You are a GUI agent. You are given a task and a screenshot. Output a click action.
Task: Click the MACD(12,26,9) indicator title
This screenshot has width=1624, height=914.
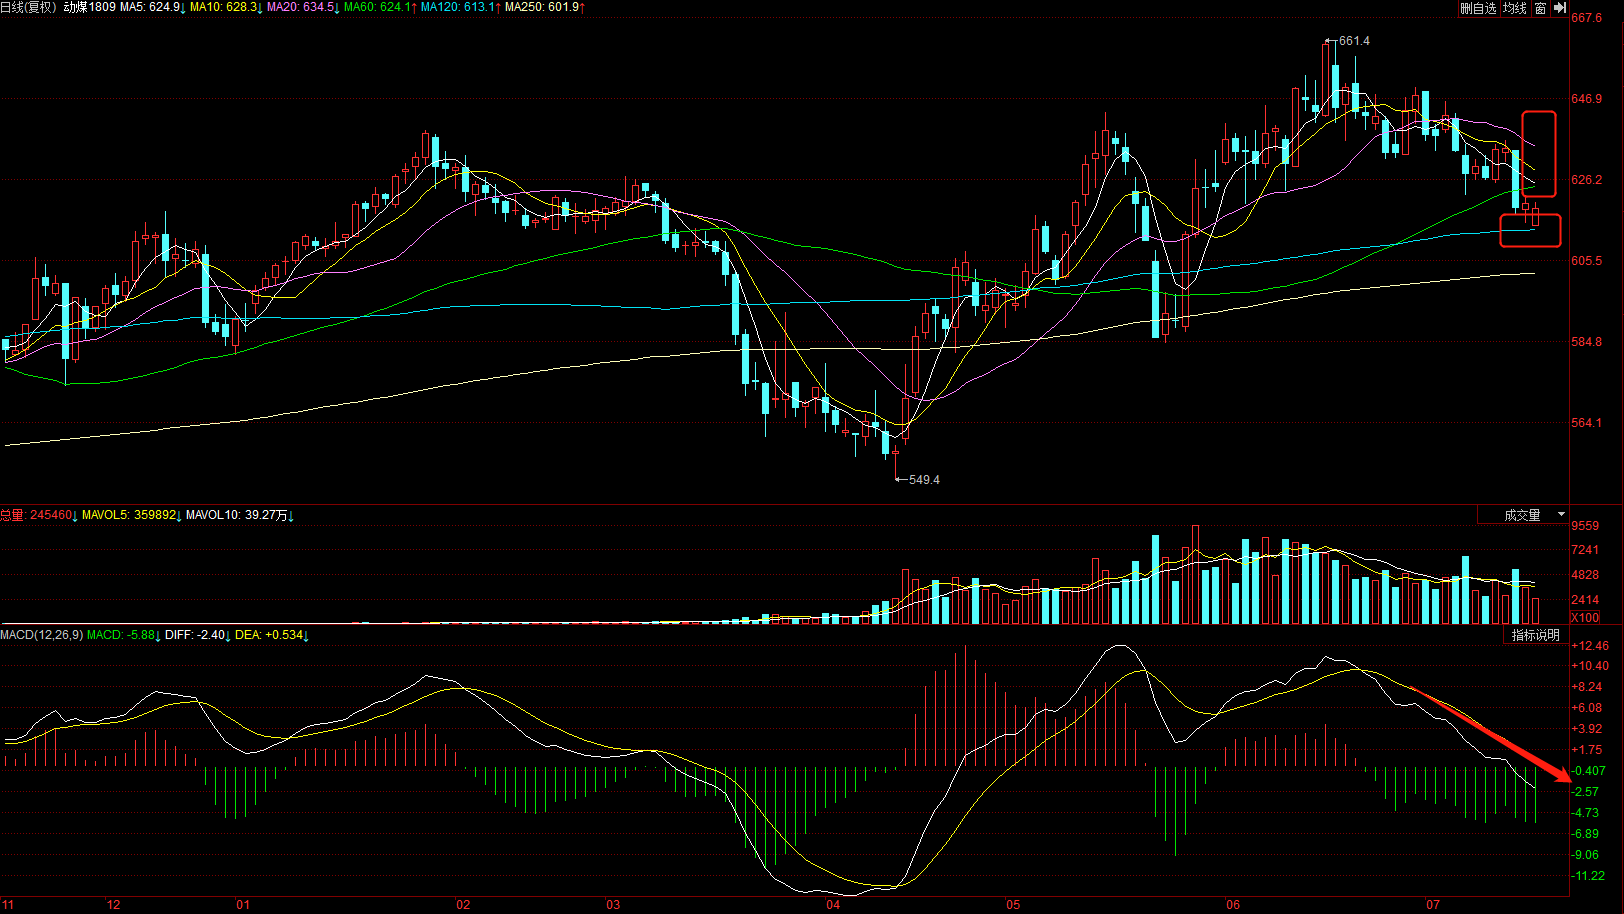pos(41,635)
